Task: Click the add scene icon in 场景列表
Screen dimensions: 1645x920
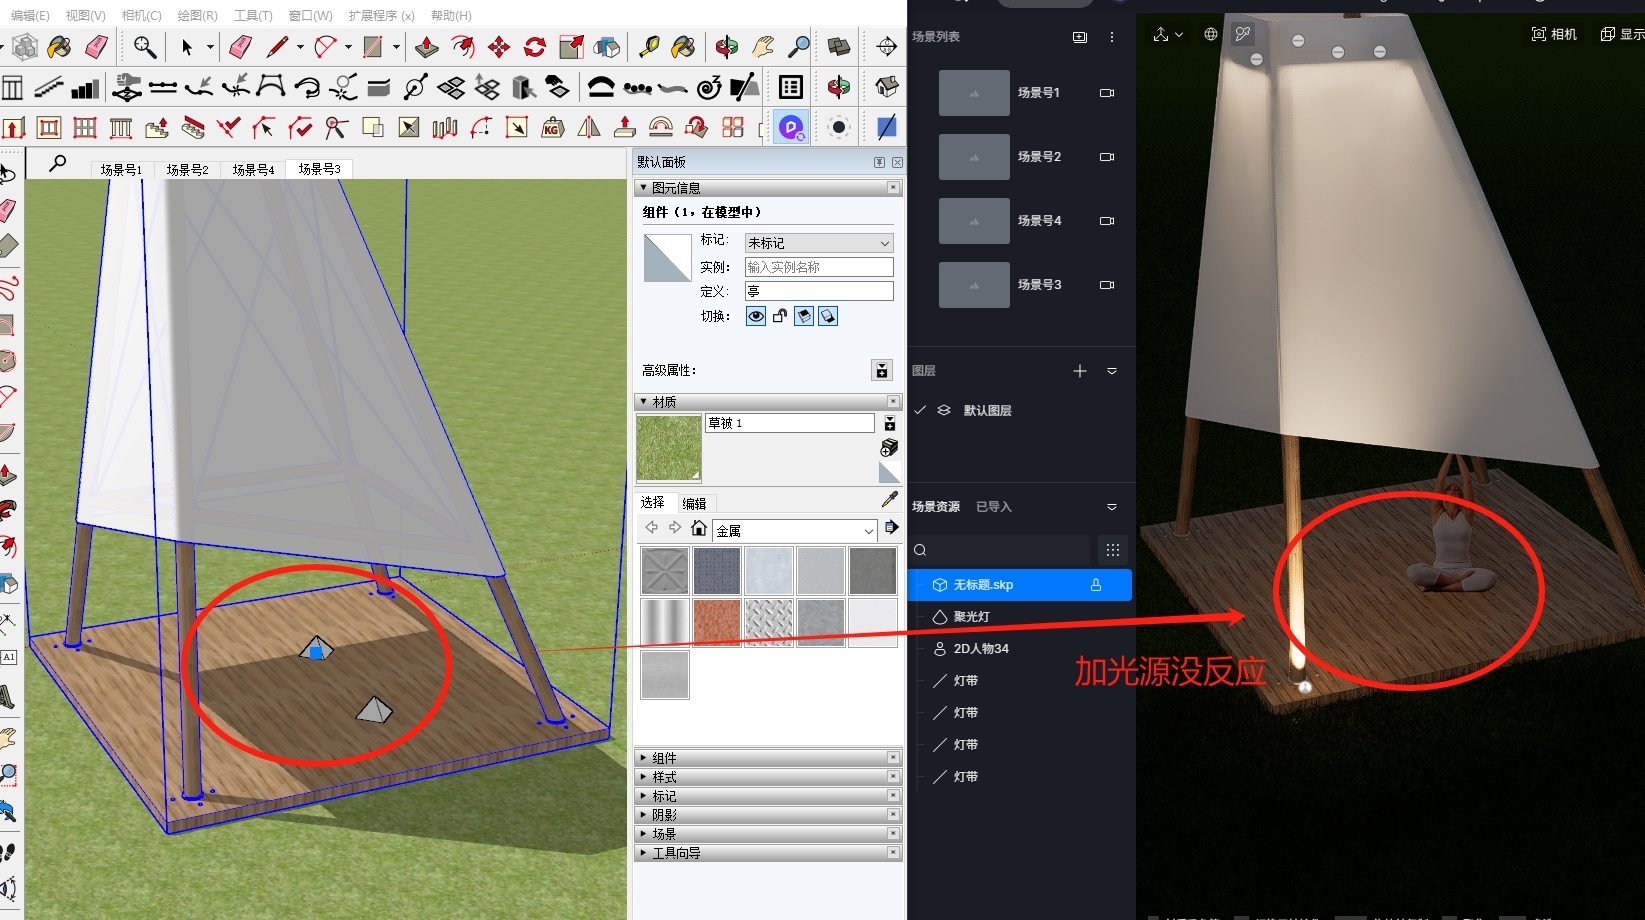Action: tap(1079, 37)
